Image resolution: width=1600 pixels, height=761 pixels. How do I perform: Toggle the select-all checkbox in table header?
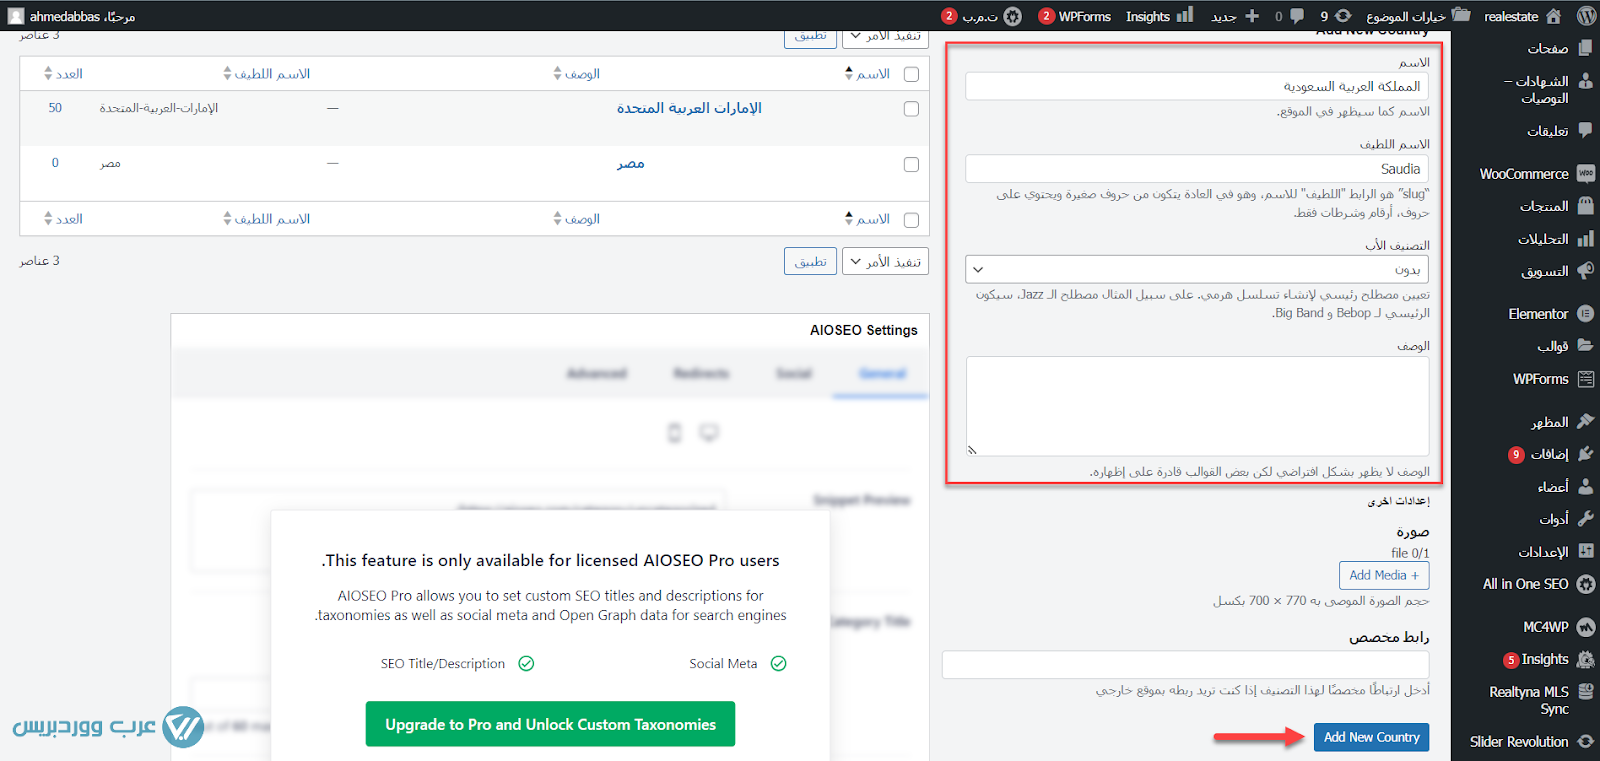[911, 74]
